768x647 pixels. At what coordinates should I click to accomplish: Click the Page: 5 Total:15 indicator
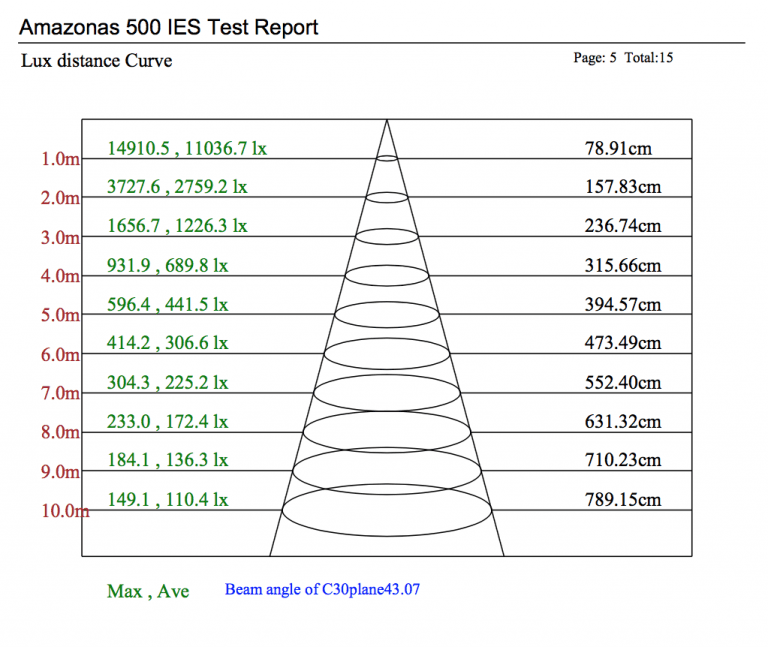coord(622,58)
